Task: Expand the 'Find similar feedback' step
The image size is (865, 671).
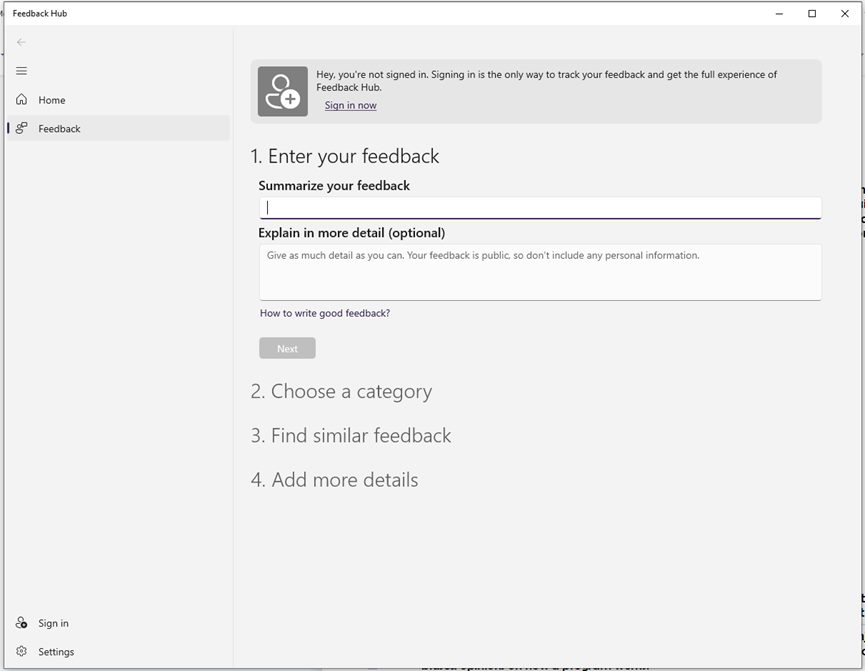Action: click(x=351, y=436)
